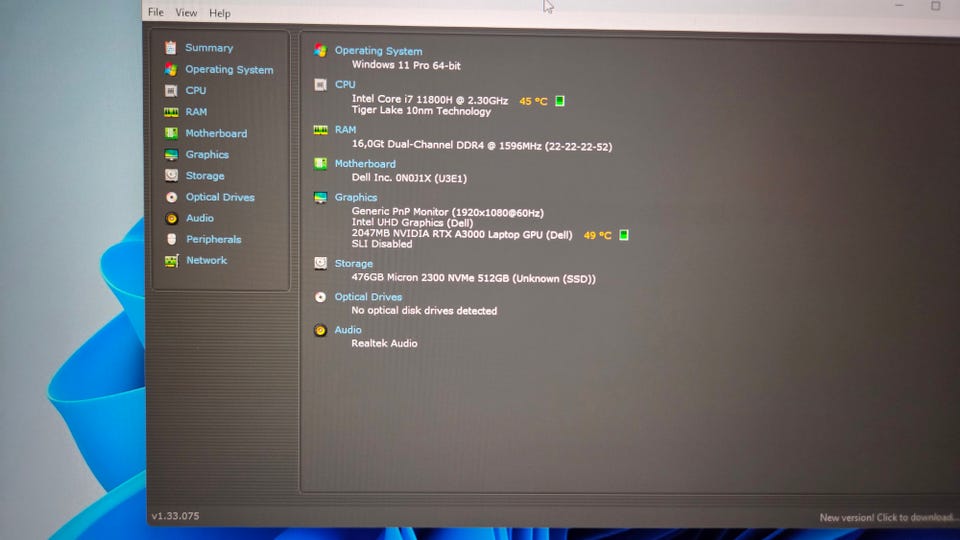Follow the Graphics heading link in summary
Image resolution: width=960 pixels, height=540 pixels.
click(x=356, y=198)
